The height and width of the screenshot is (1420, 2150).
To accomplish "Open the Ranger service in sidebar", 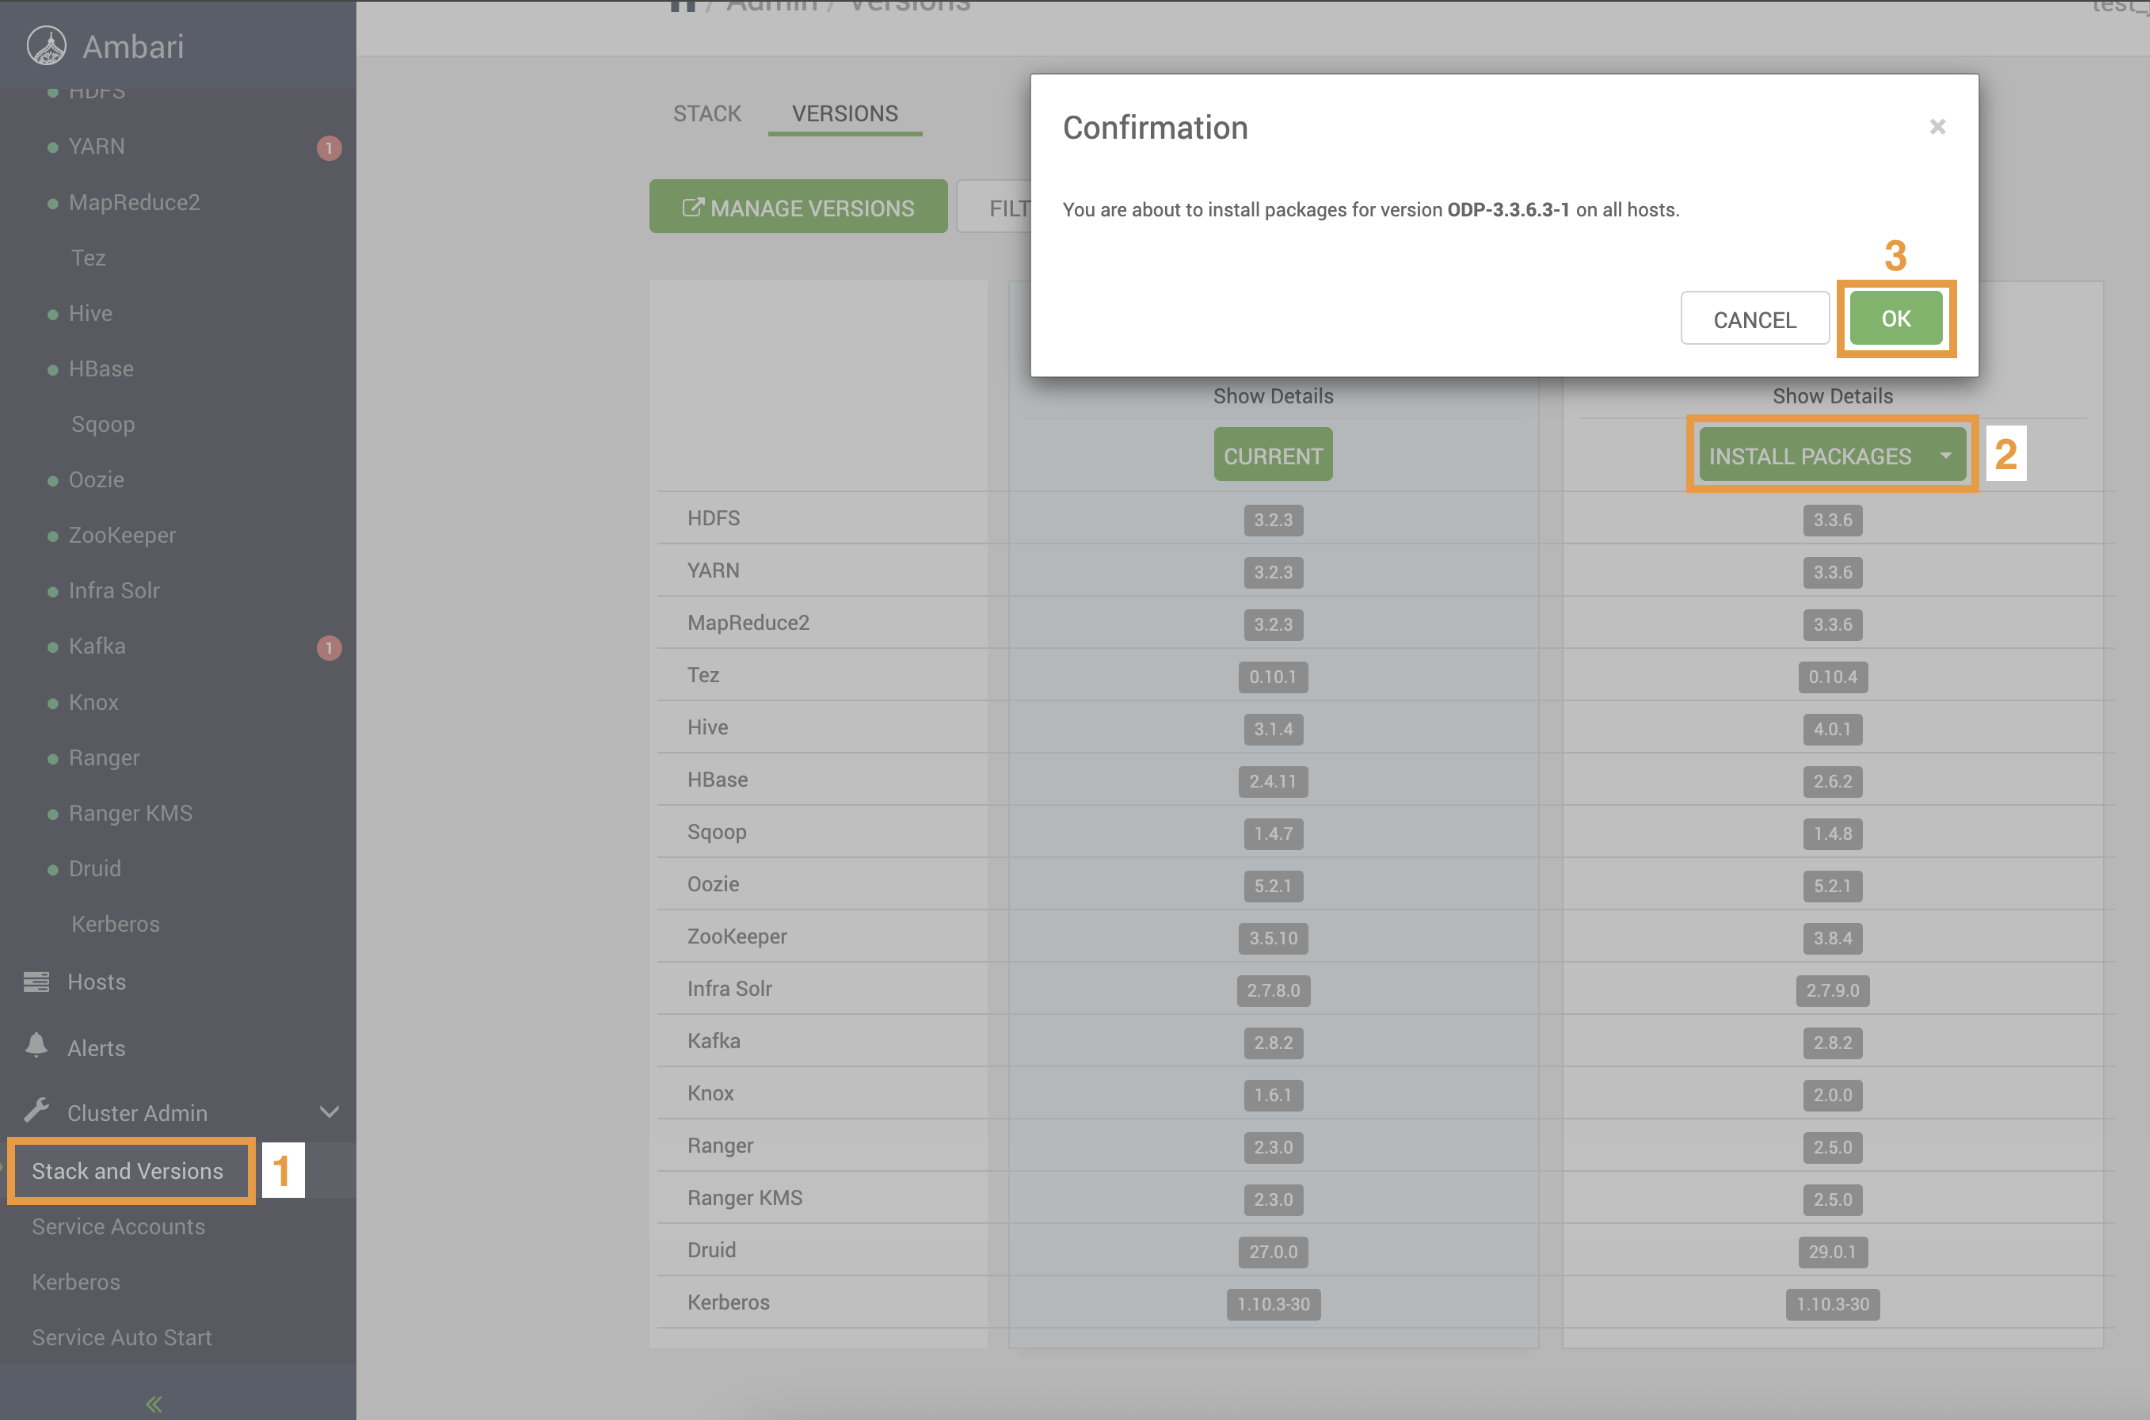I will 104,758.
